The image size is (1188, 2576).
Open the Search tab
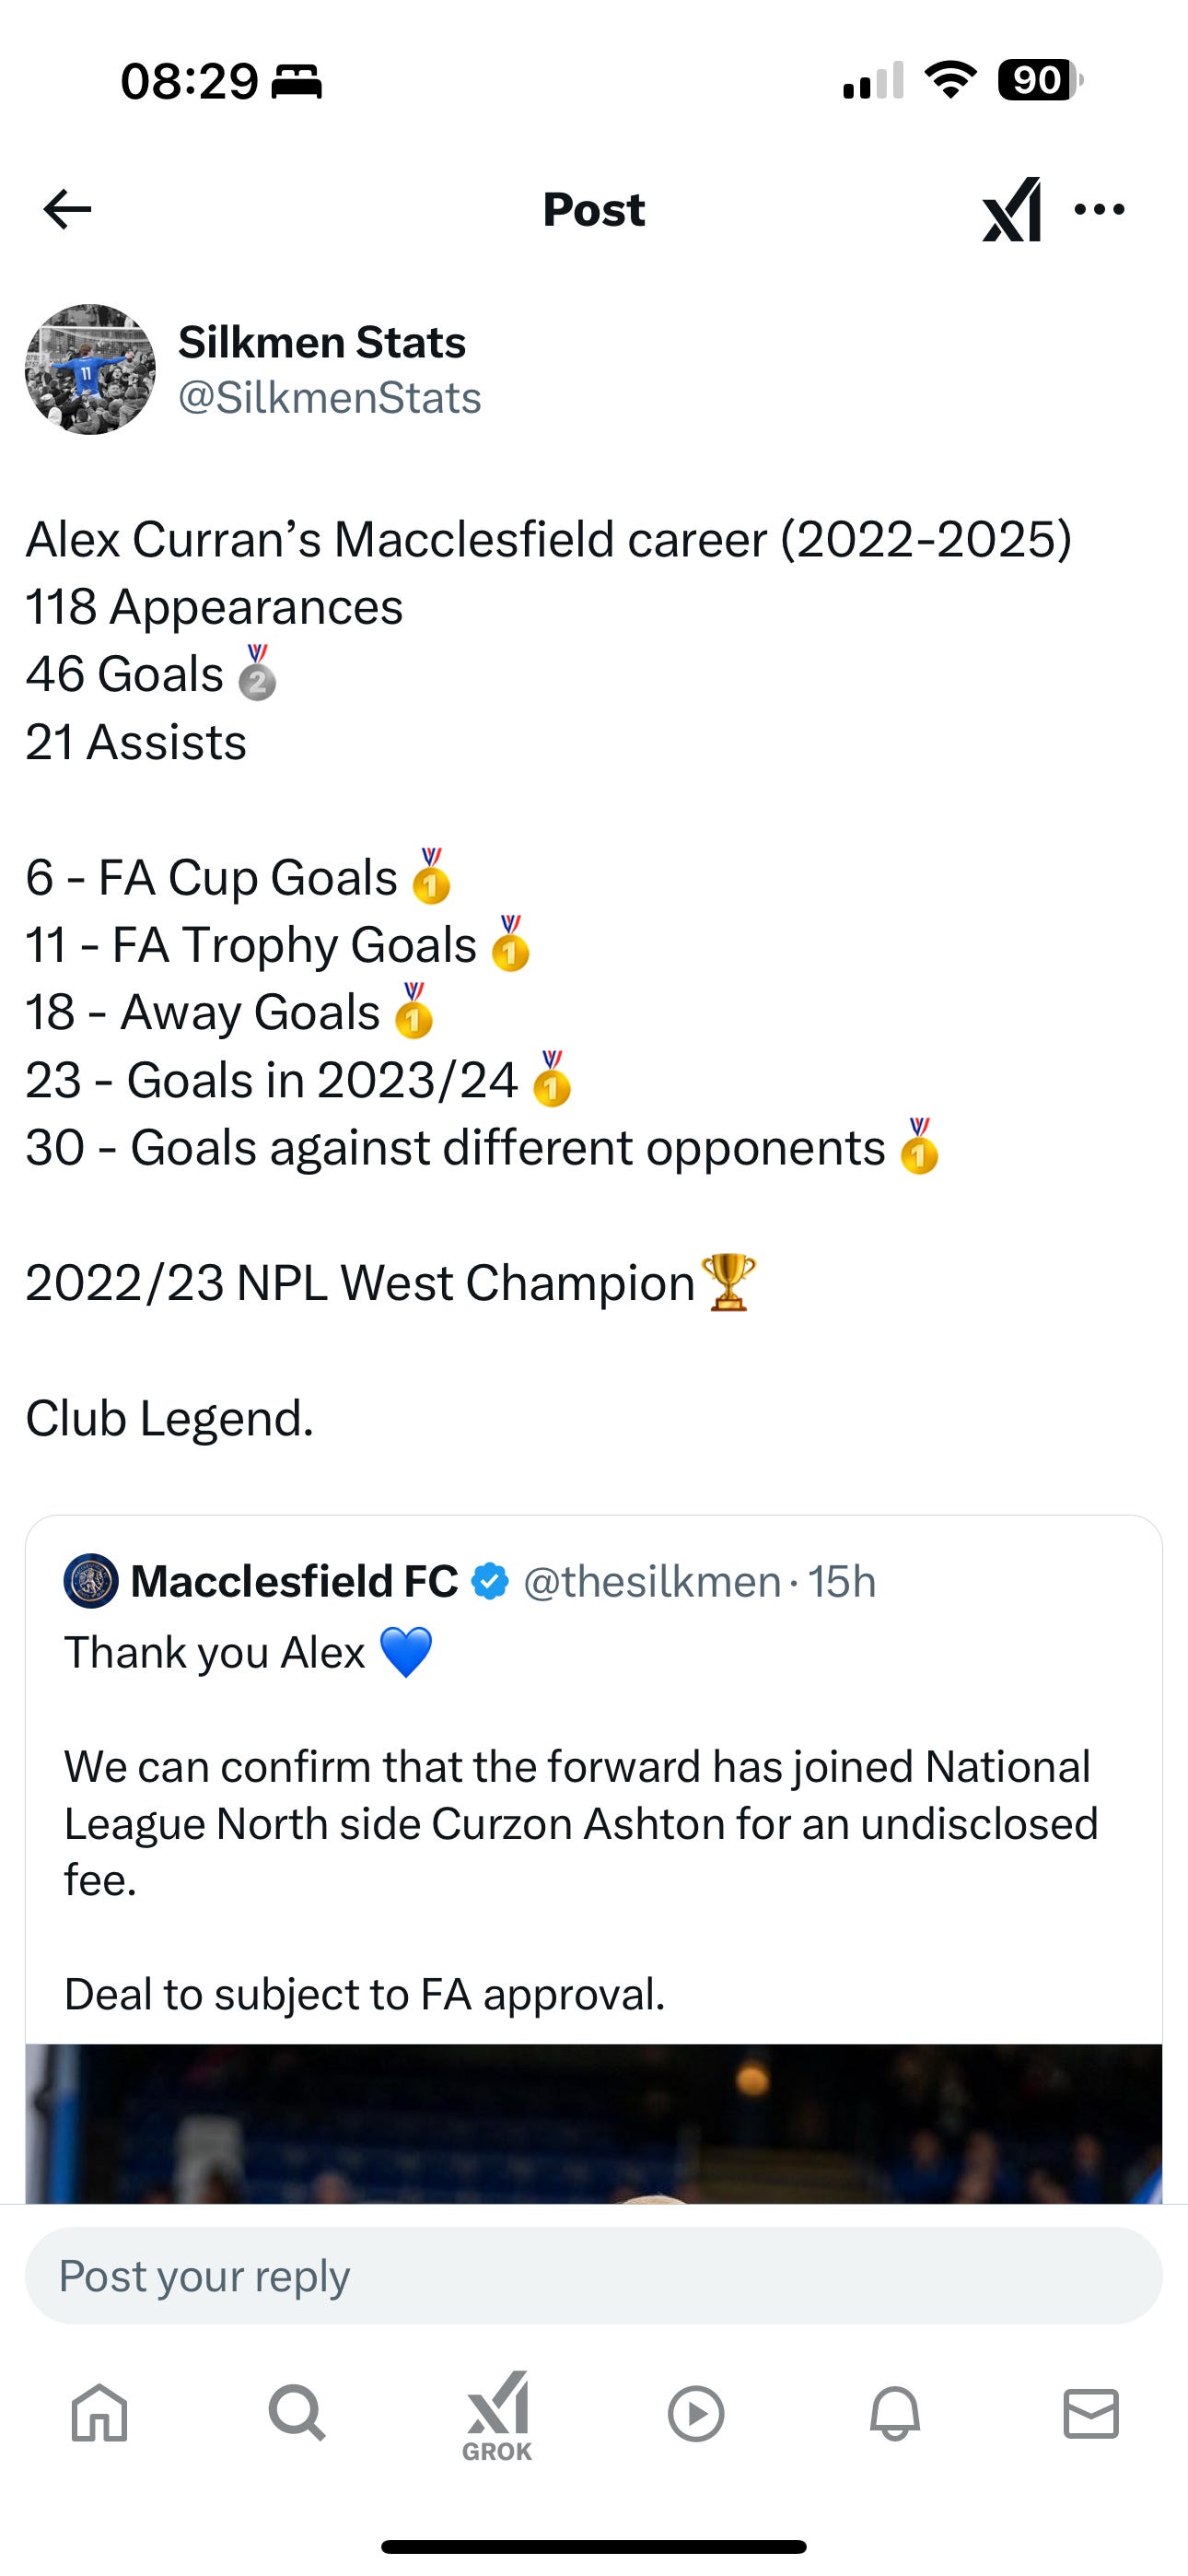point(297,2413)
